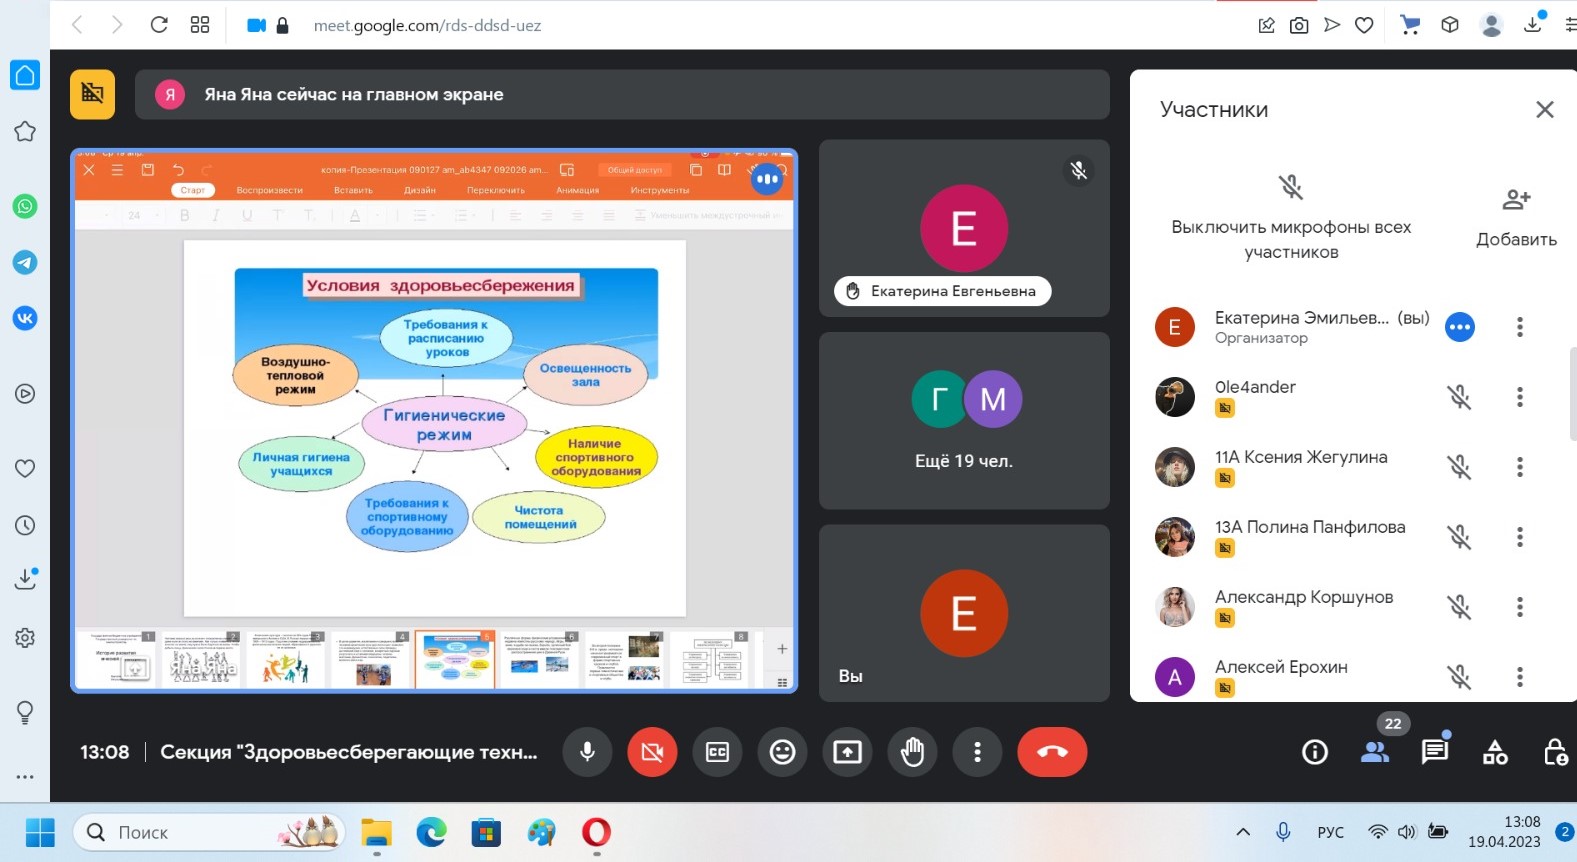1577x862 pixels.
Task: Open the browser start page grid icon
Action: click(200, 25)
